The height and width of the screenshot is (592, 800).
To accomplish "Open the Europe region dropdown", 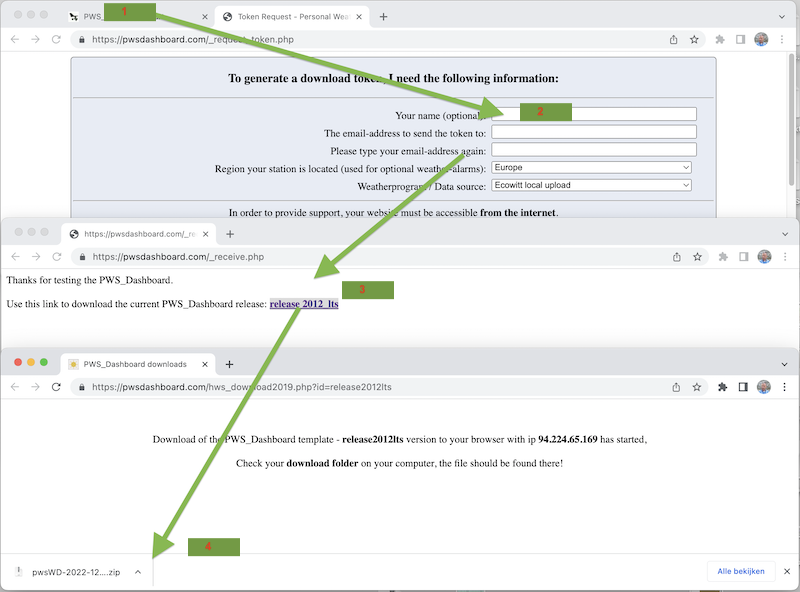I will click(592, 167).
